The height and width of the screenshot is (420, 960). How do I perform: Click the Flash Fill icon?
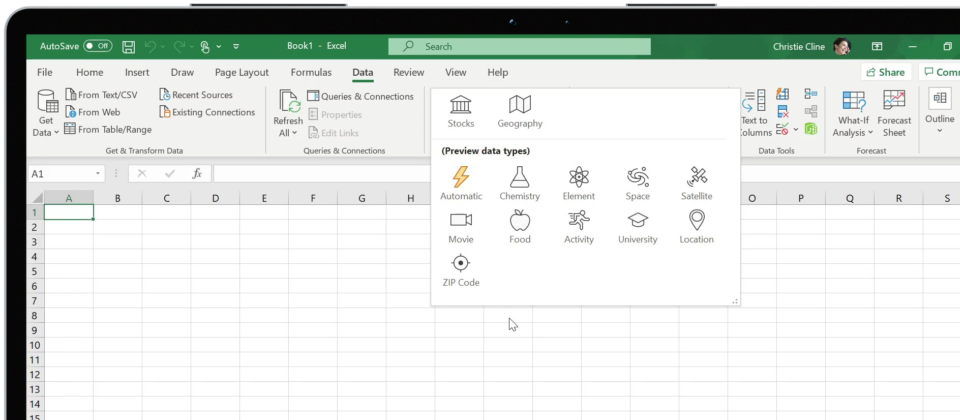[782, 94]
